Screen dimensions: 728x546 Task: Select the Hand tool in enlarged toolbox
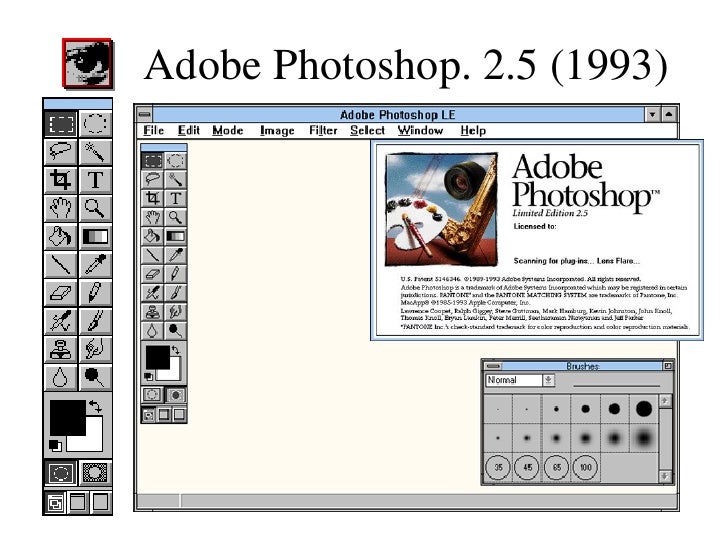click(61, 208)
